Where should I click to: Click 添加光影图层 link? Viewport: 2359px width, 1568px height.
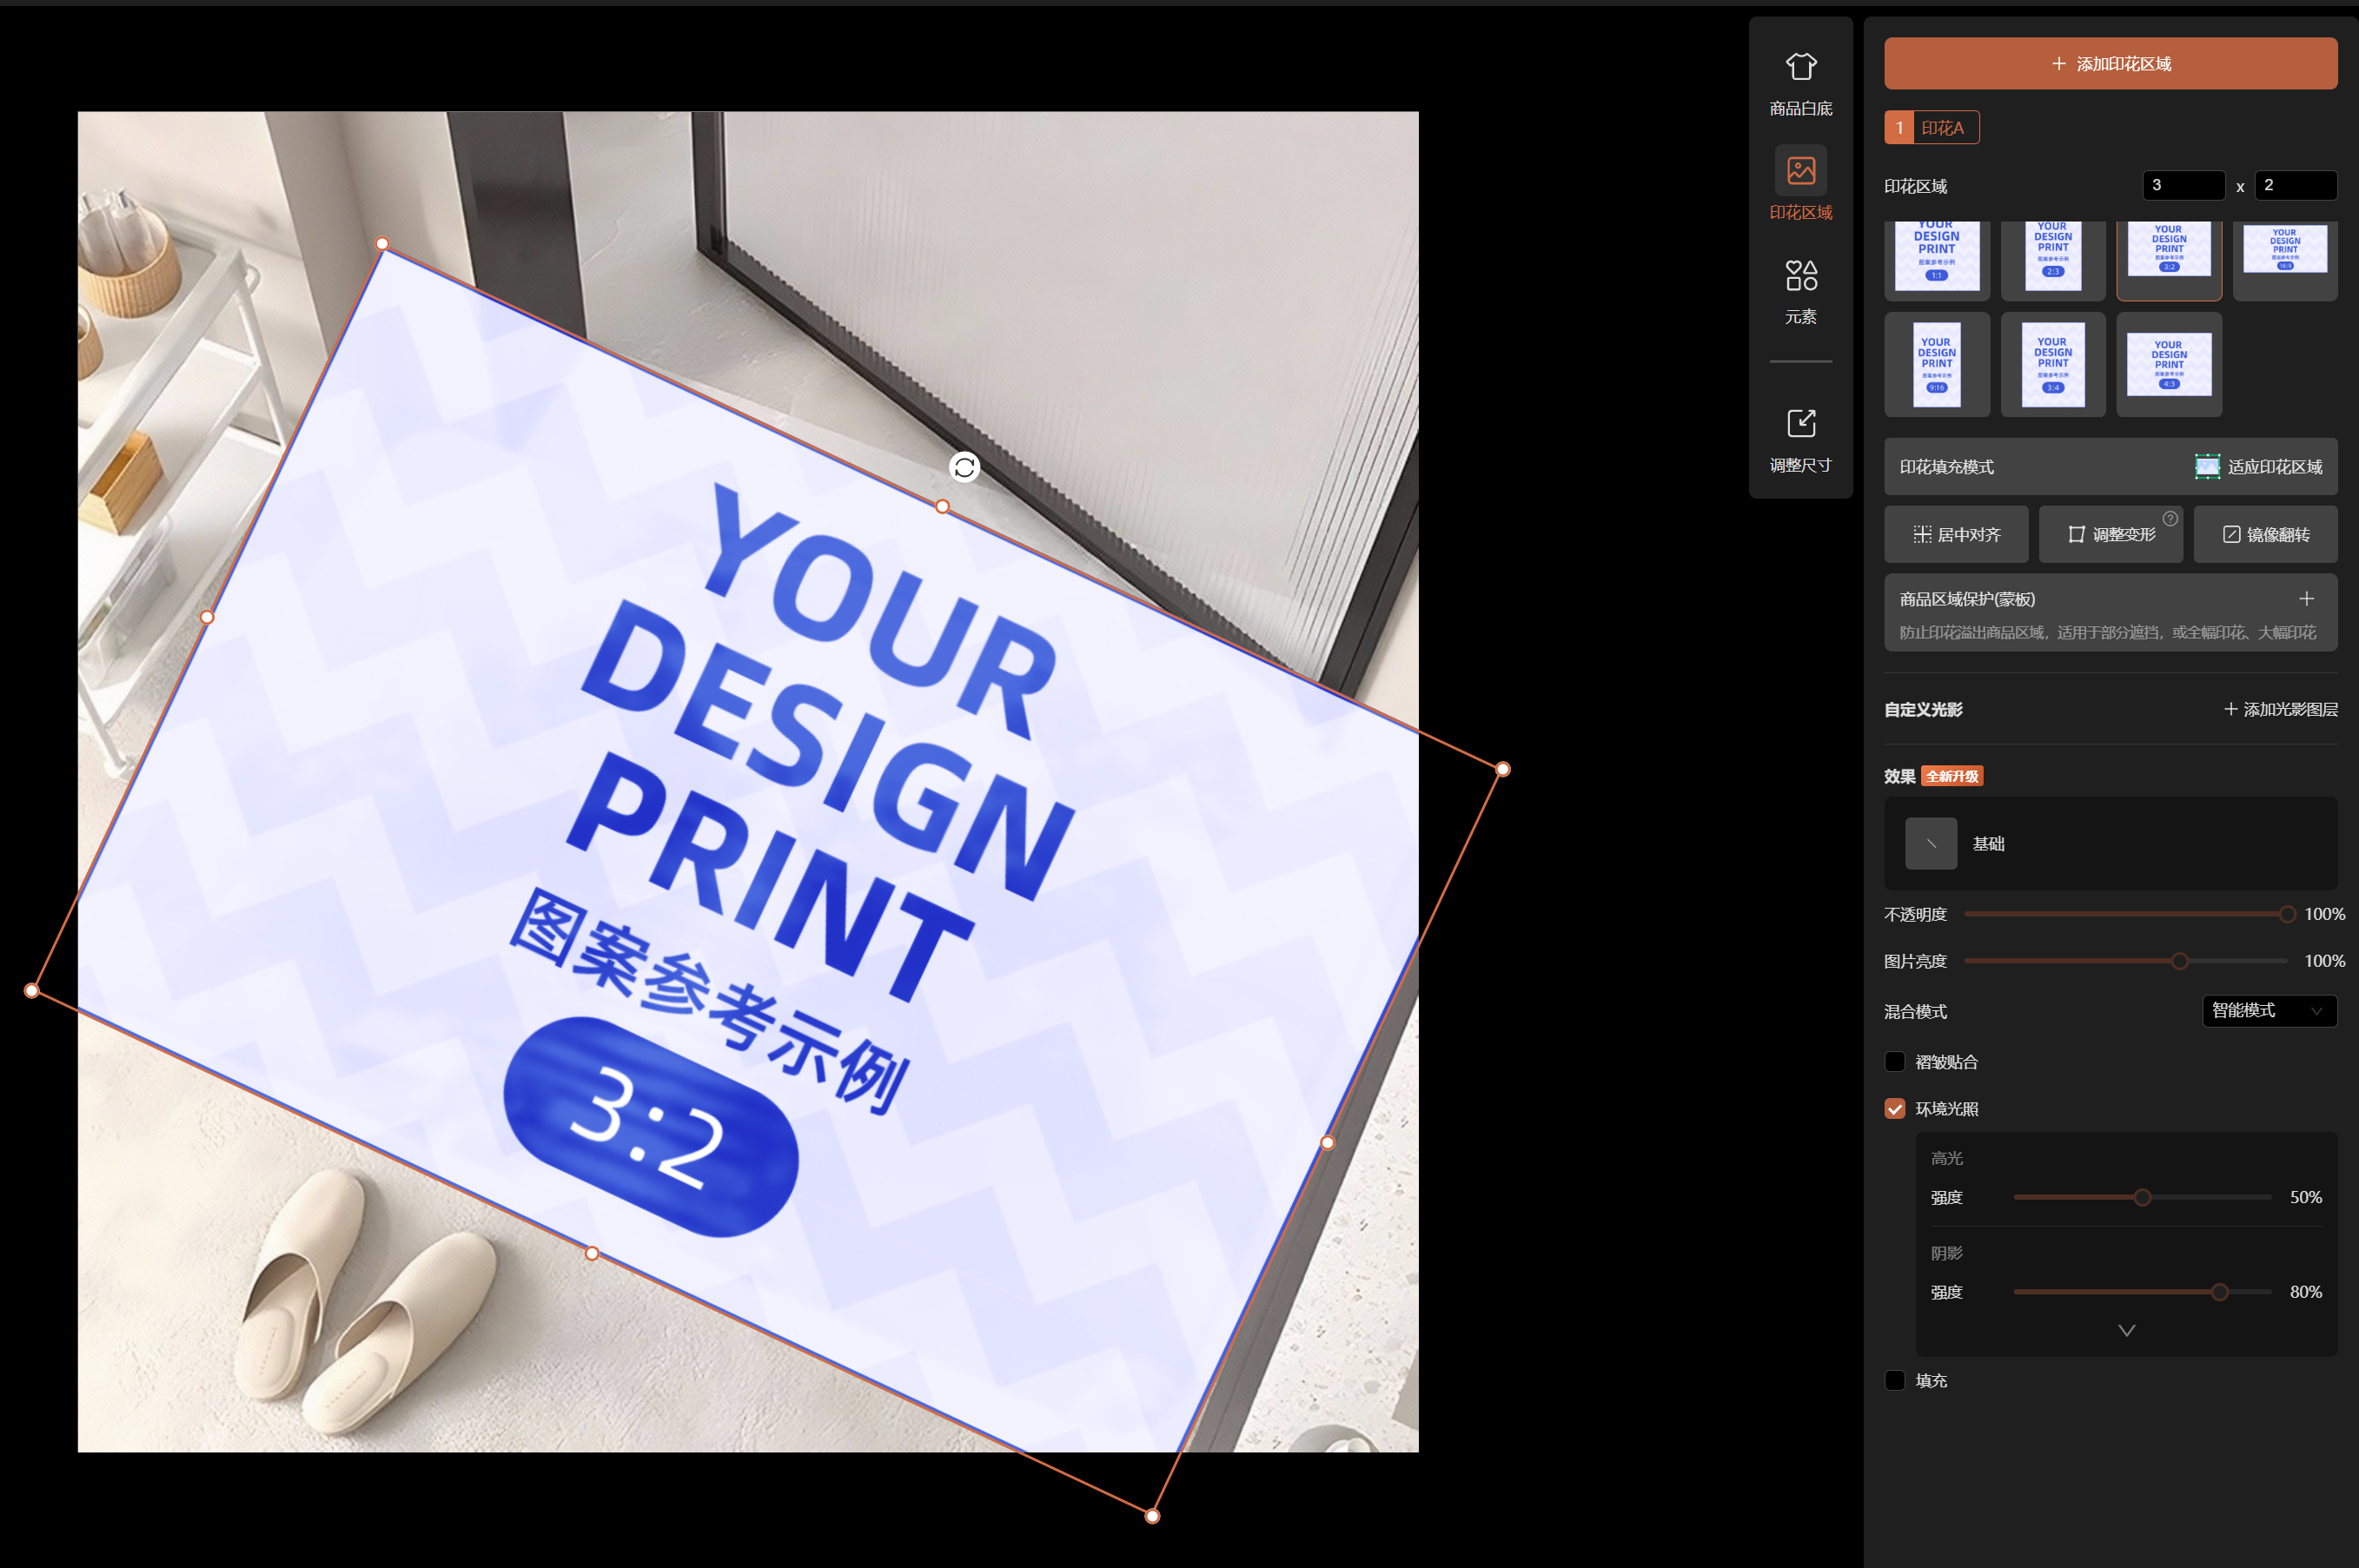coord(2280,710)
